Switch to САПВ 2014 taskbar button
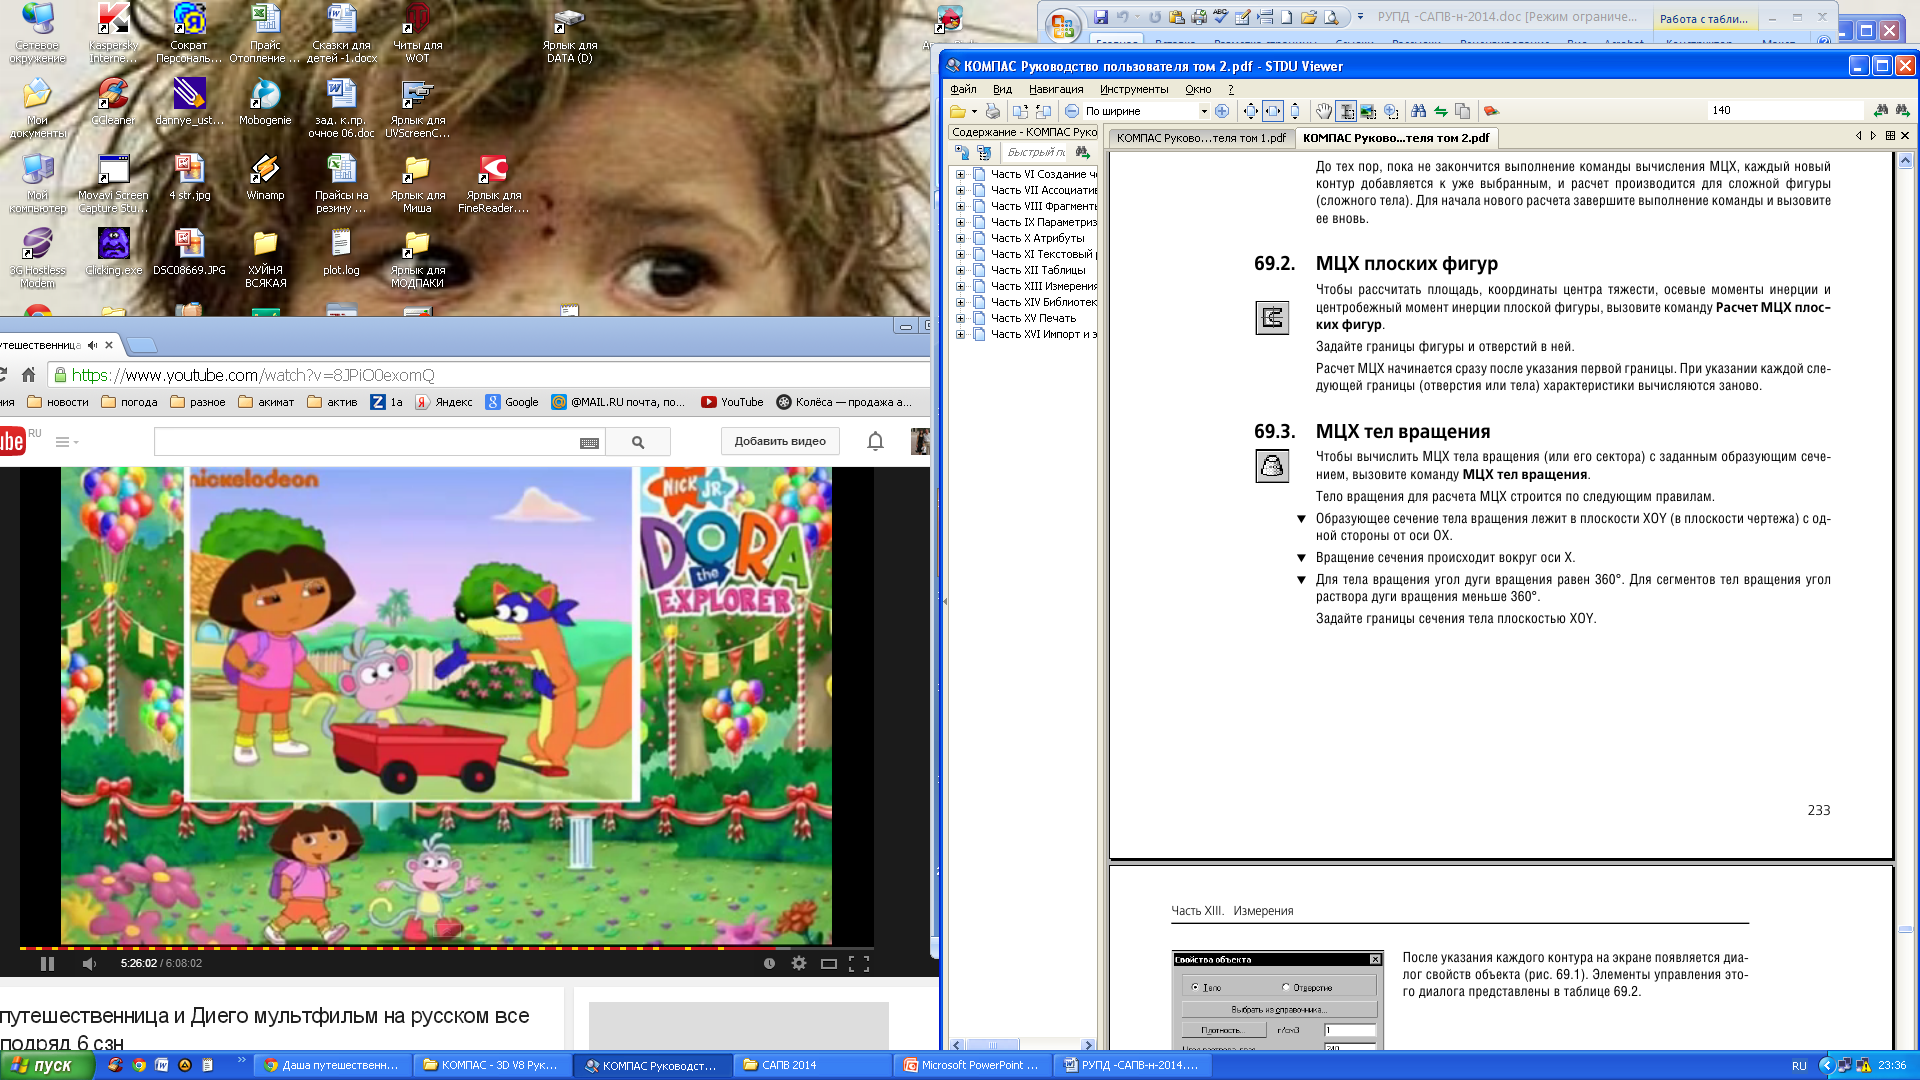The width and height of the screenshot is (1920, 1080). click(x=811, y=1065)
